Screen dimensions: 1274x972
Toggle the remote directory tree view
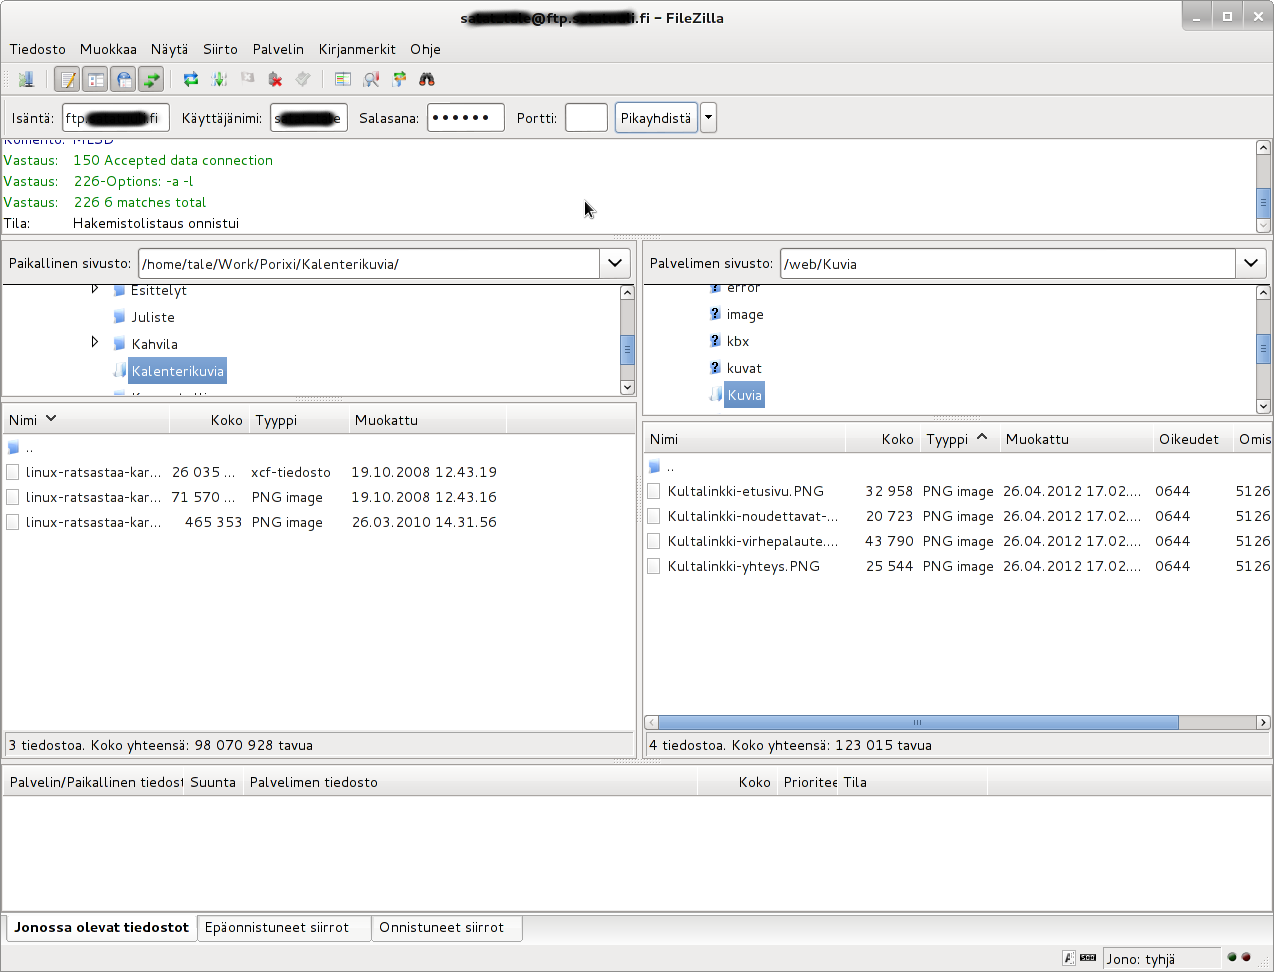[123, 79]
